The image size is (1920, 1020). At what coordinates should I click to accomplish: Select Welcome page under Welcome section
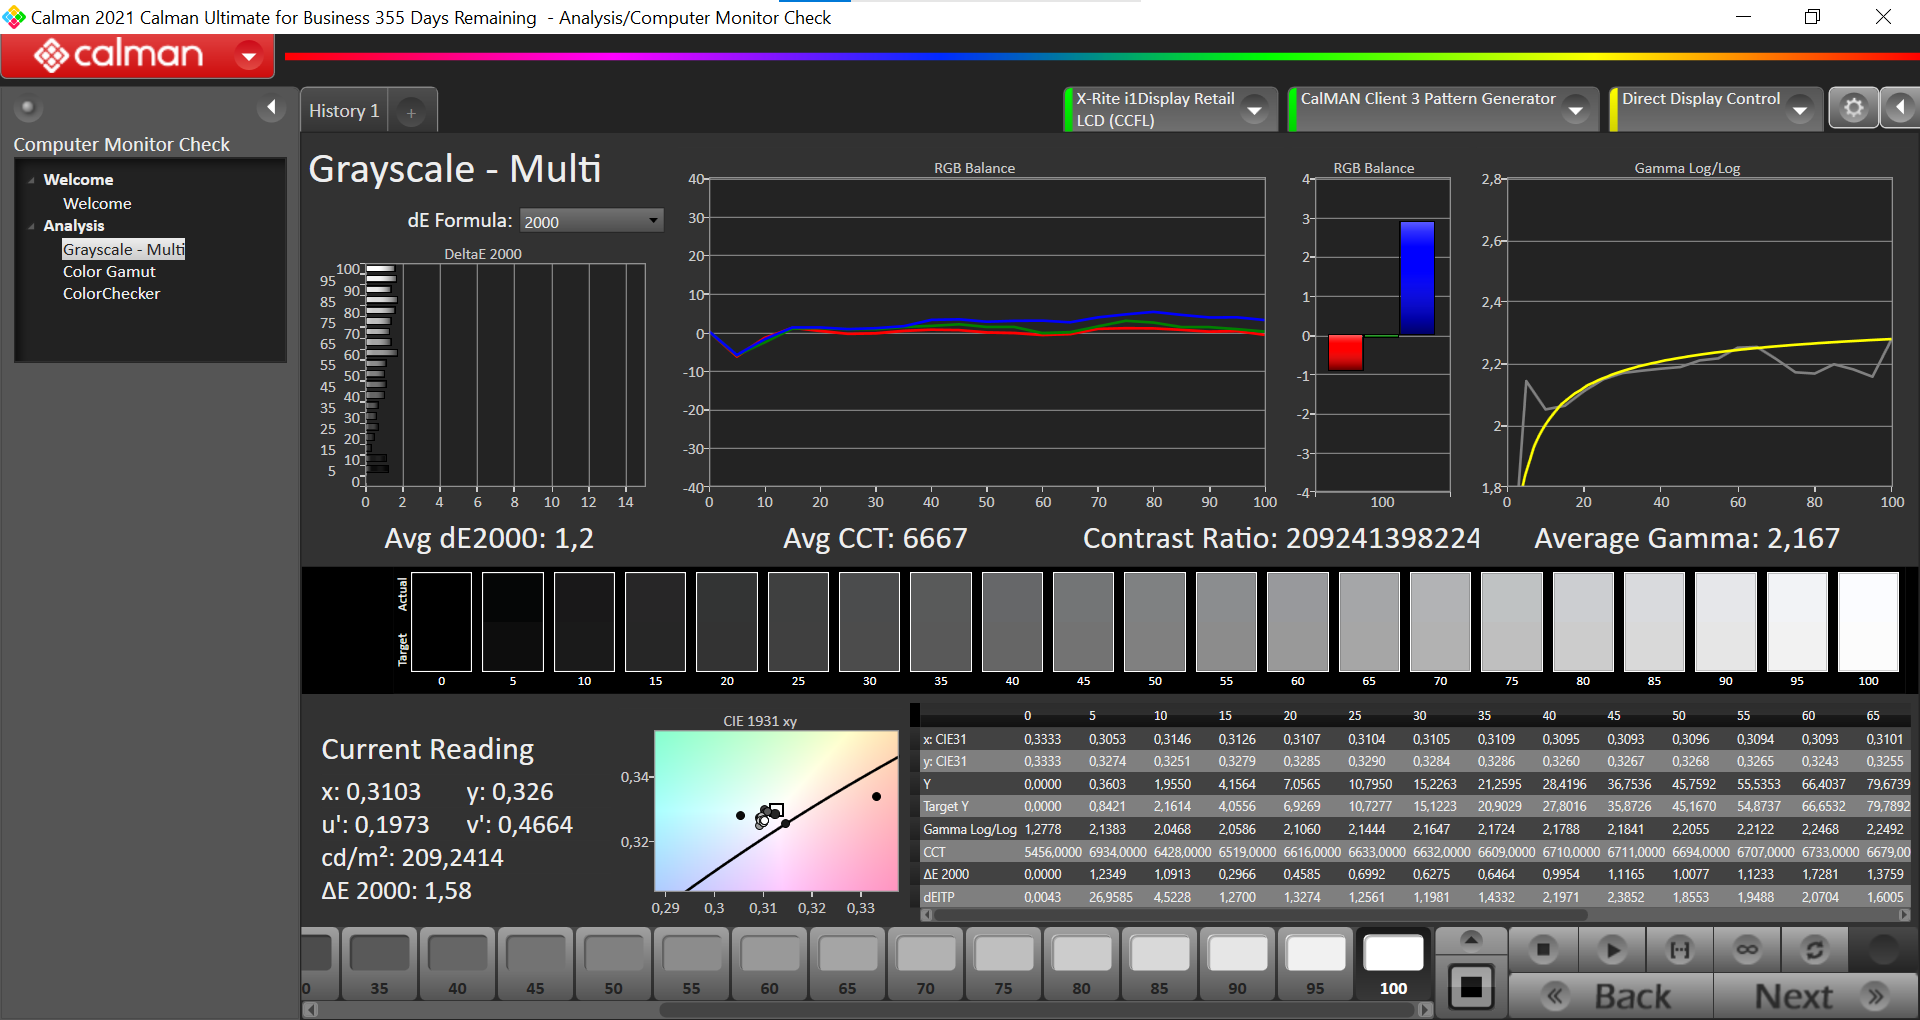(97, 203)
